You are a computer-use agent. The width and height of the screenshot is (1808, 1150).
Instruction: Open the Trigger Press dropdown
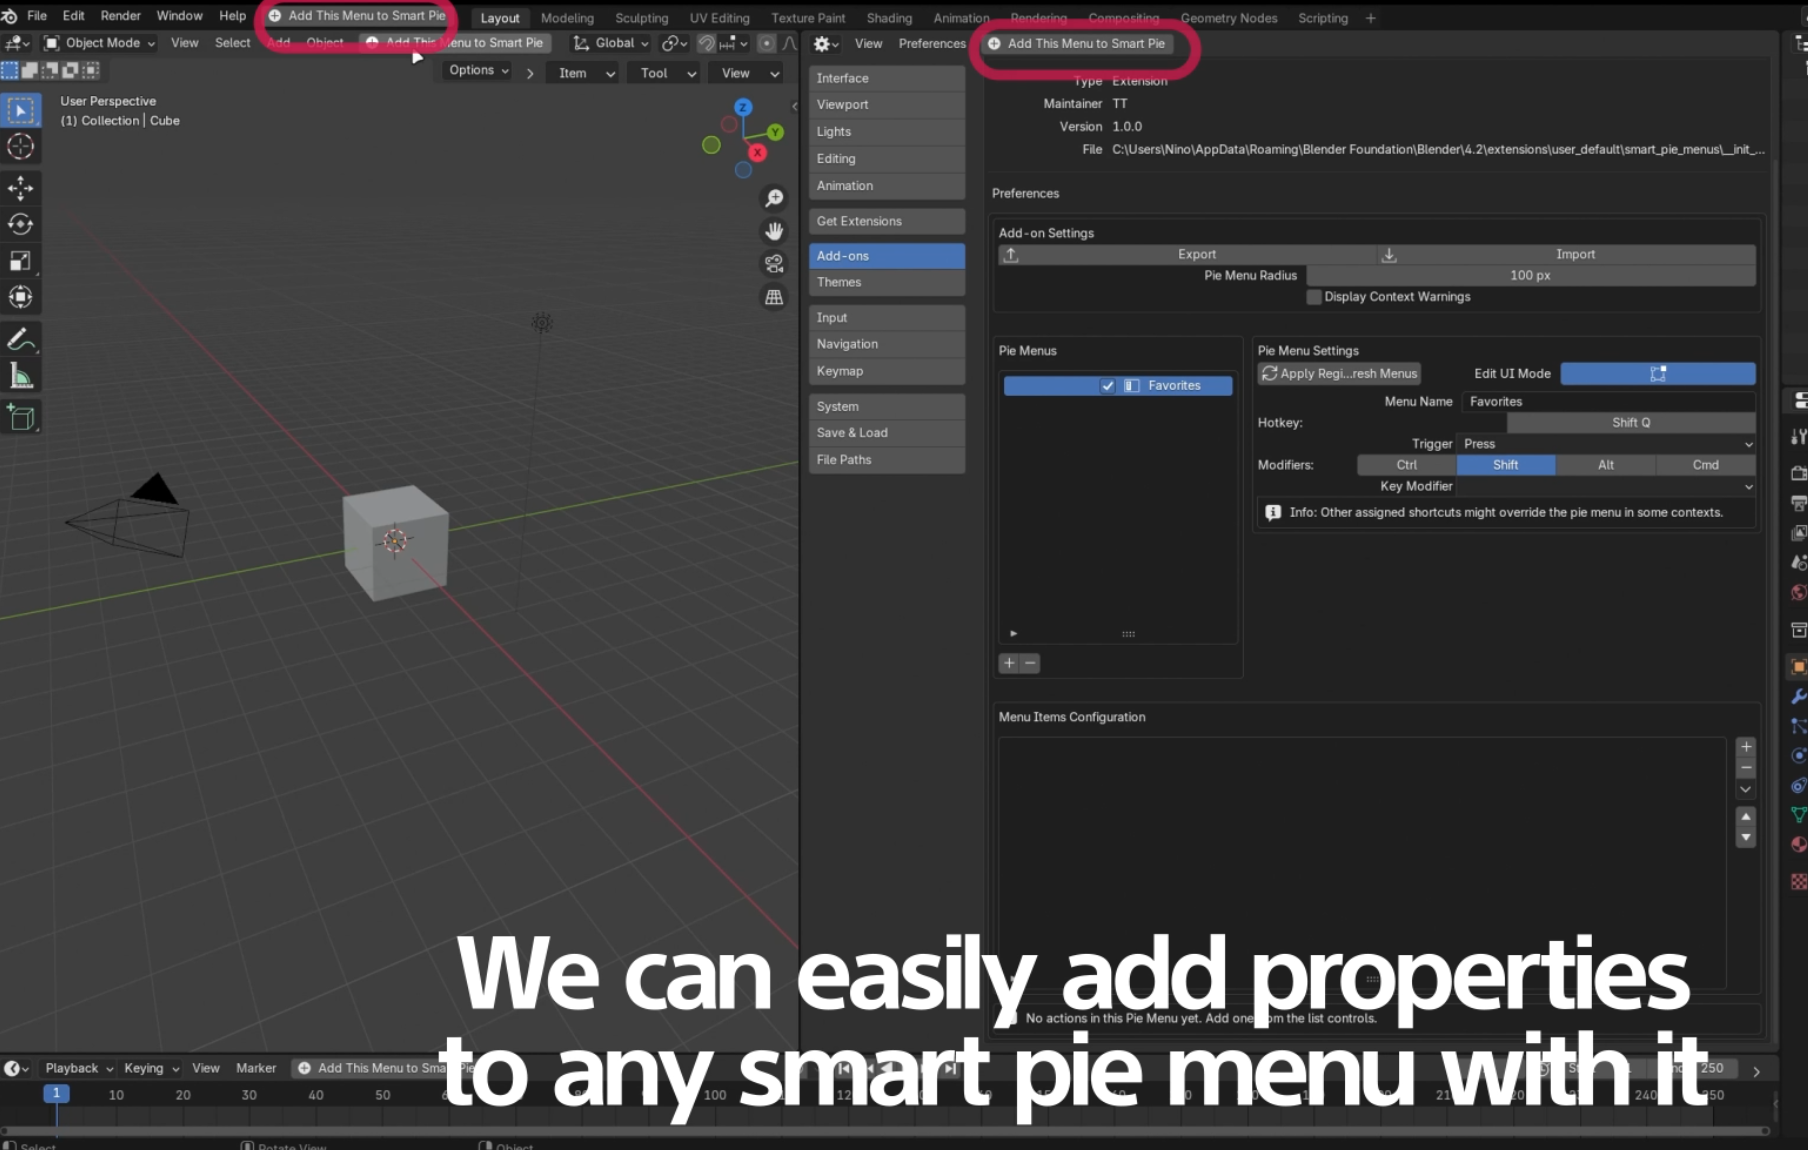coord(1607,444)
